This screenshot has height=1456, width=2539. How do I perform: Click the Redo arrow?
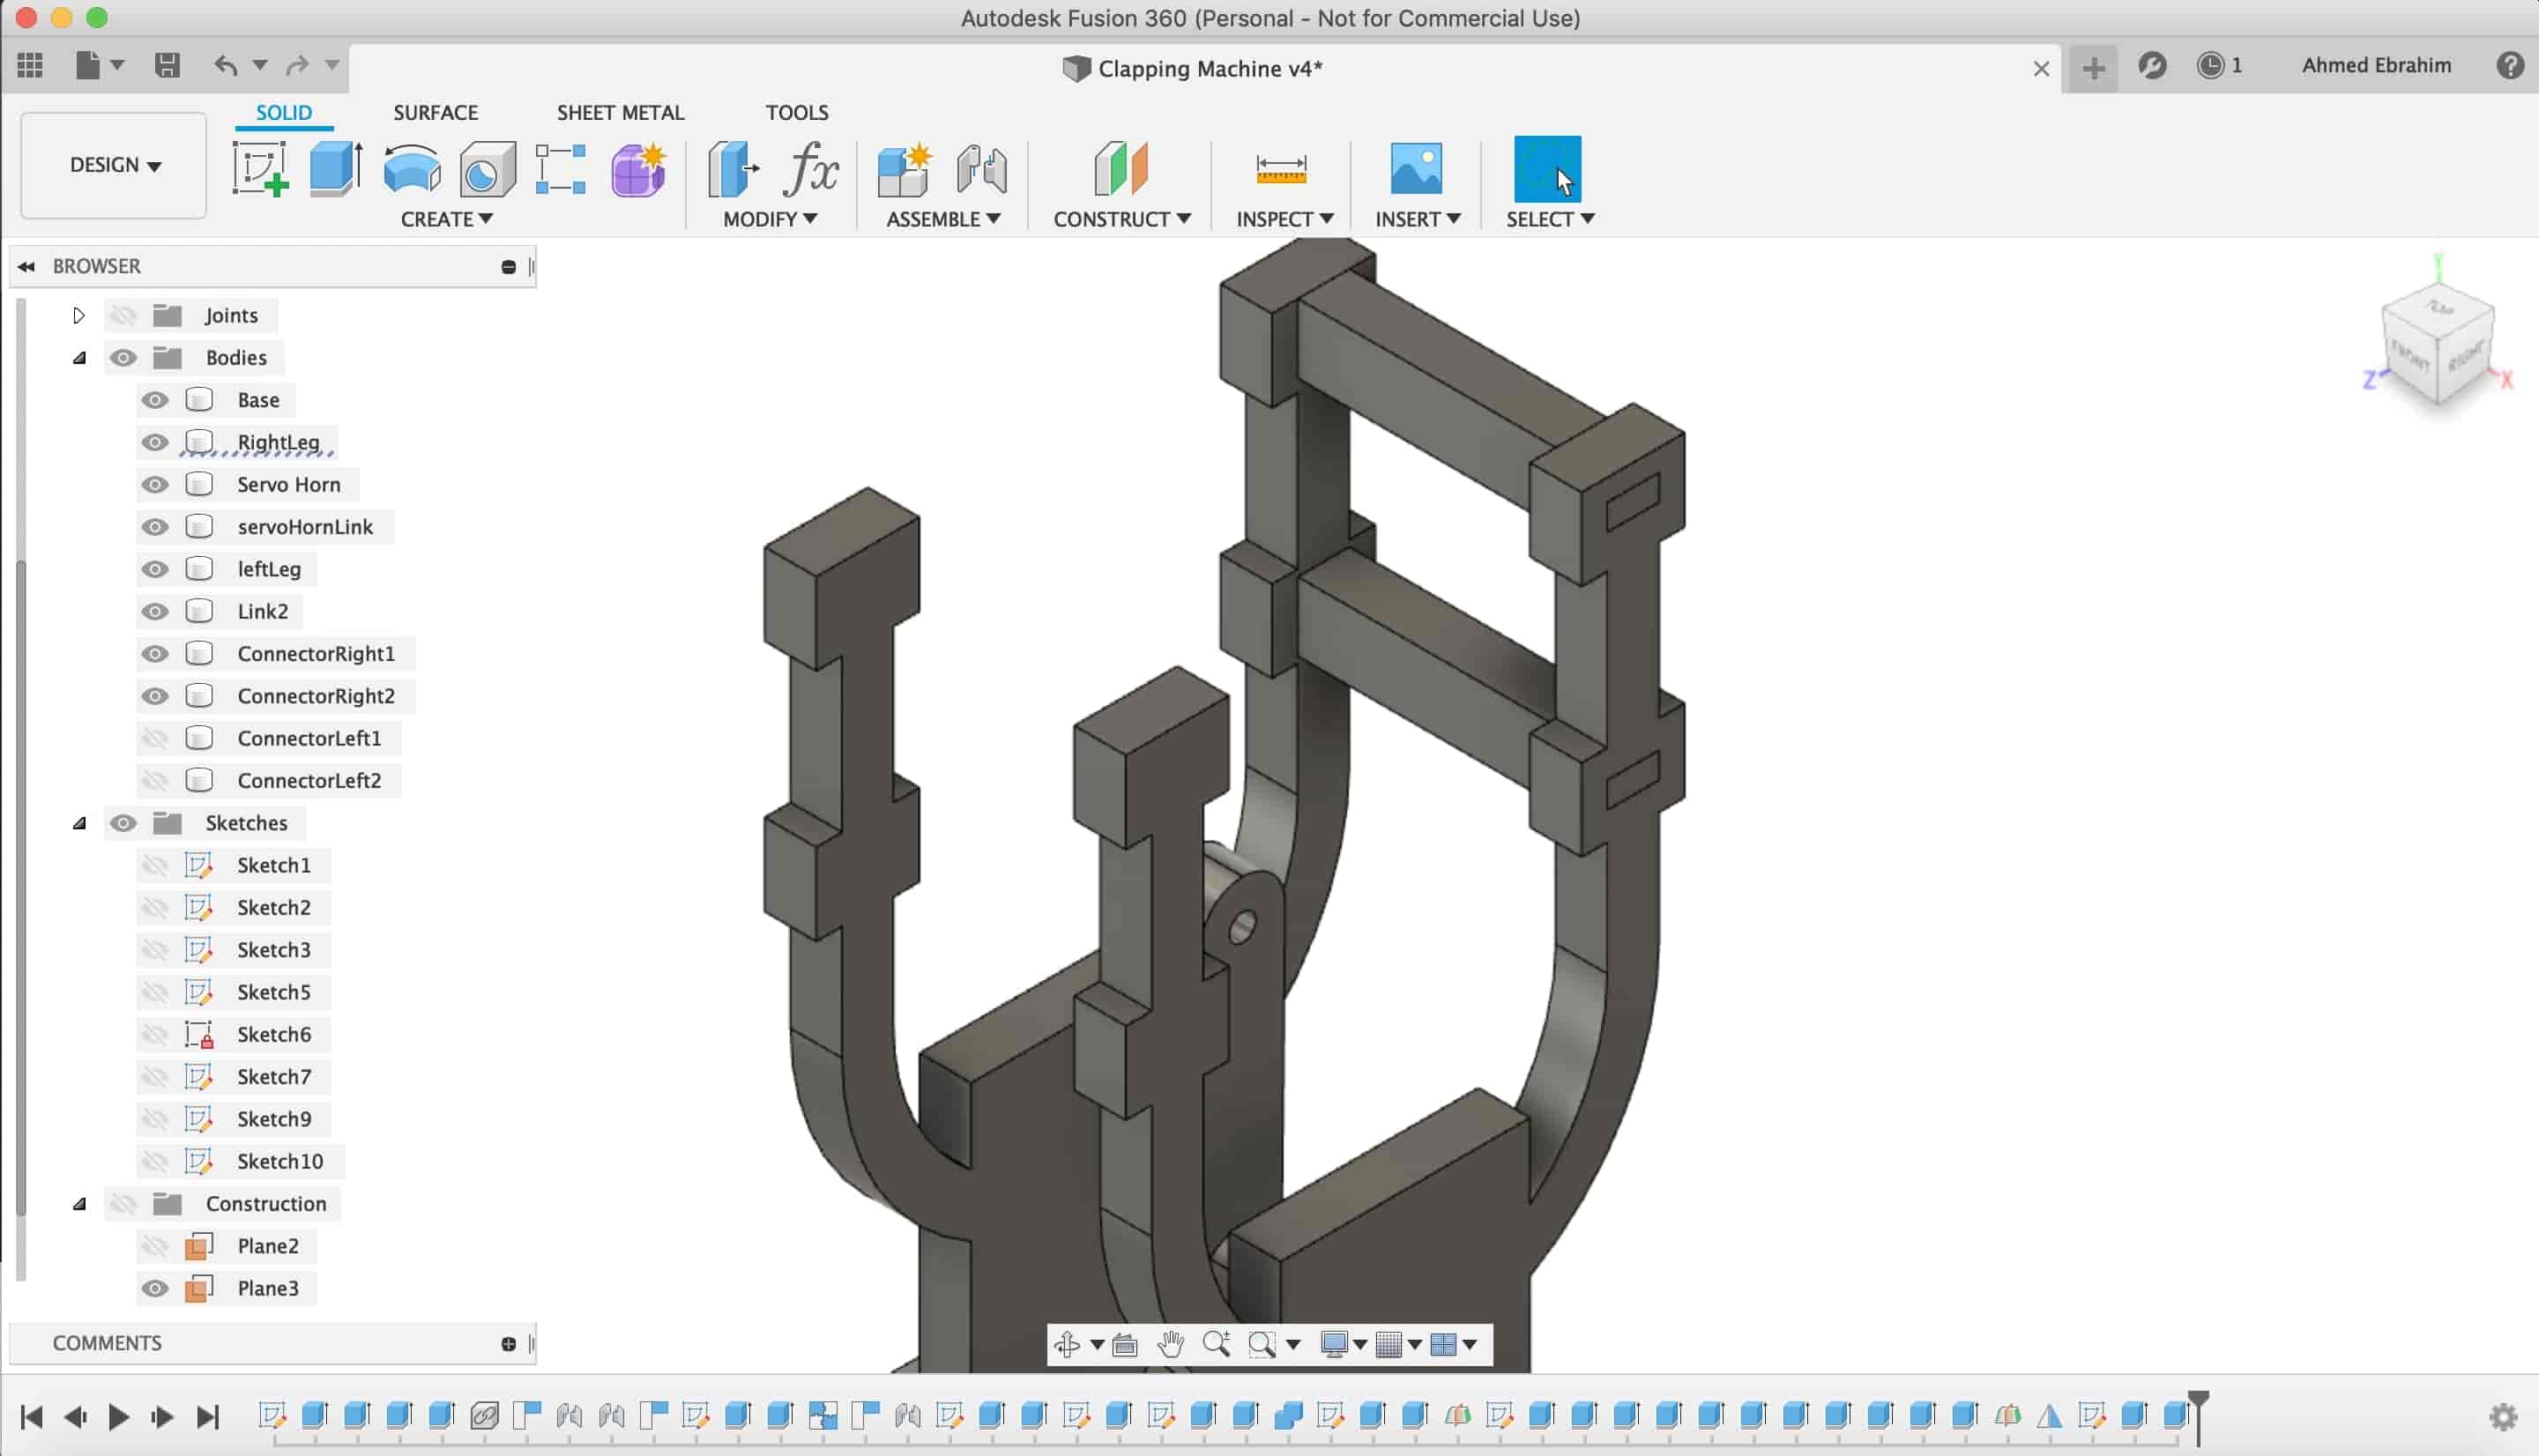[x=297, y=66]
